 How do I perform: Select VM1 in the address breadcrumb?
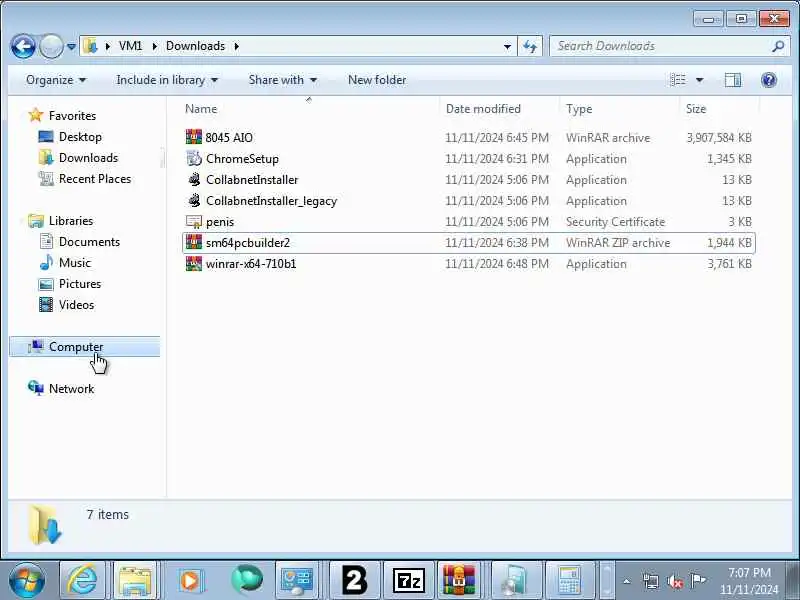point(130,46)
